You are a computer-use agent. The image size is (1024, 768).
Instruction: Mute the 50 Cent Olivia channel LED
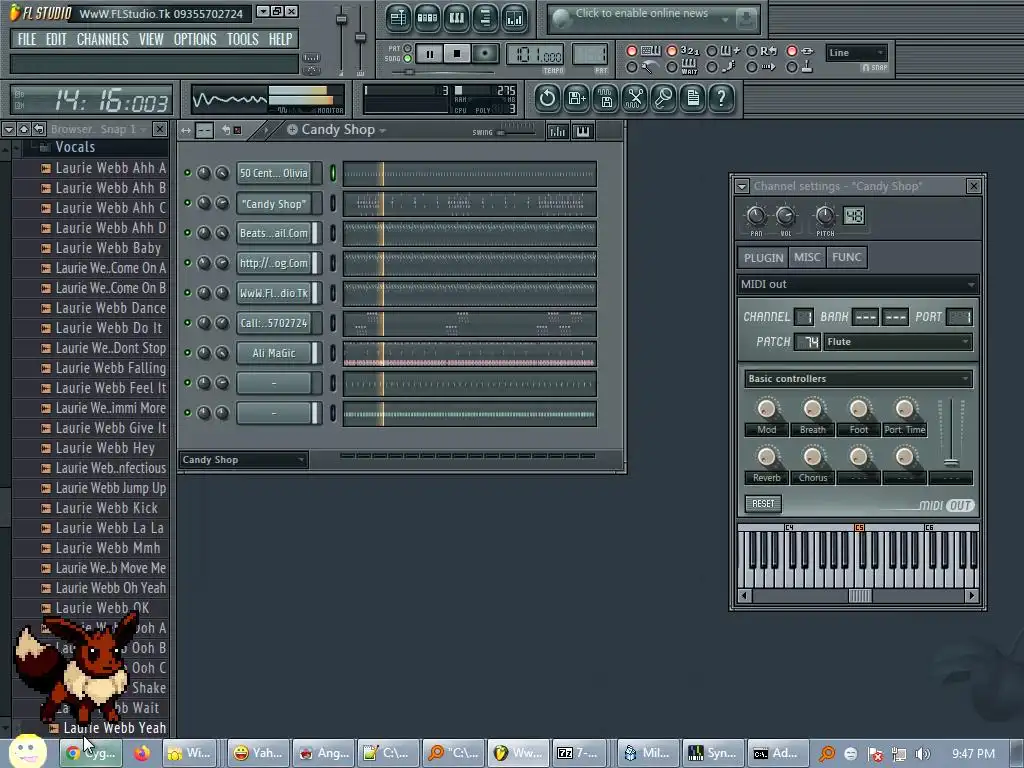click(187, 173)
